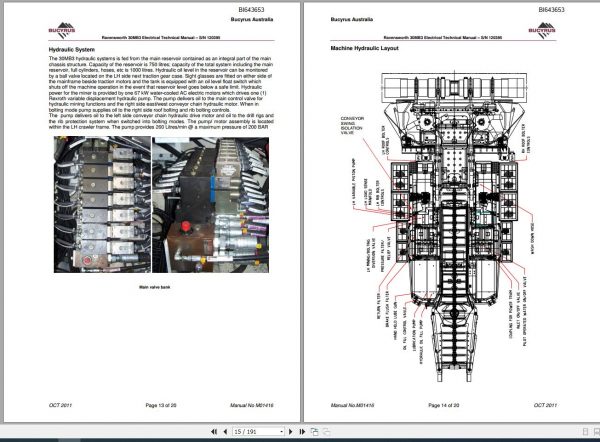Click 'OCT 2011' on the left page footer
Viewport: 600px width, 442px height.
(60, 405)
